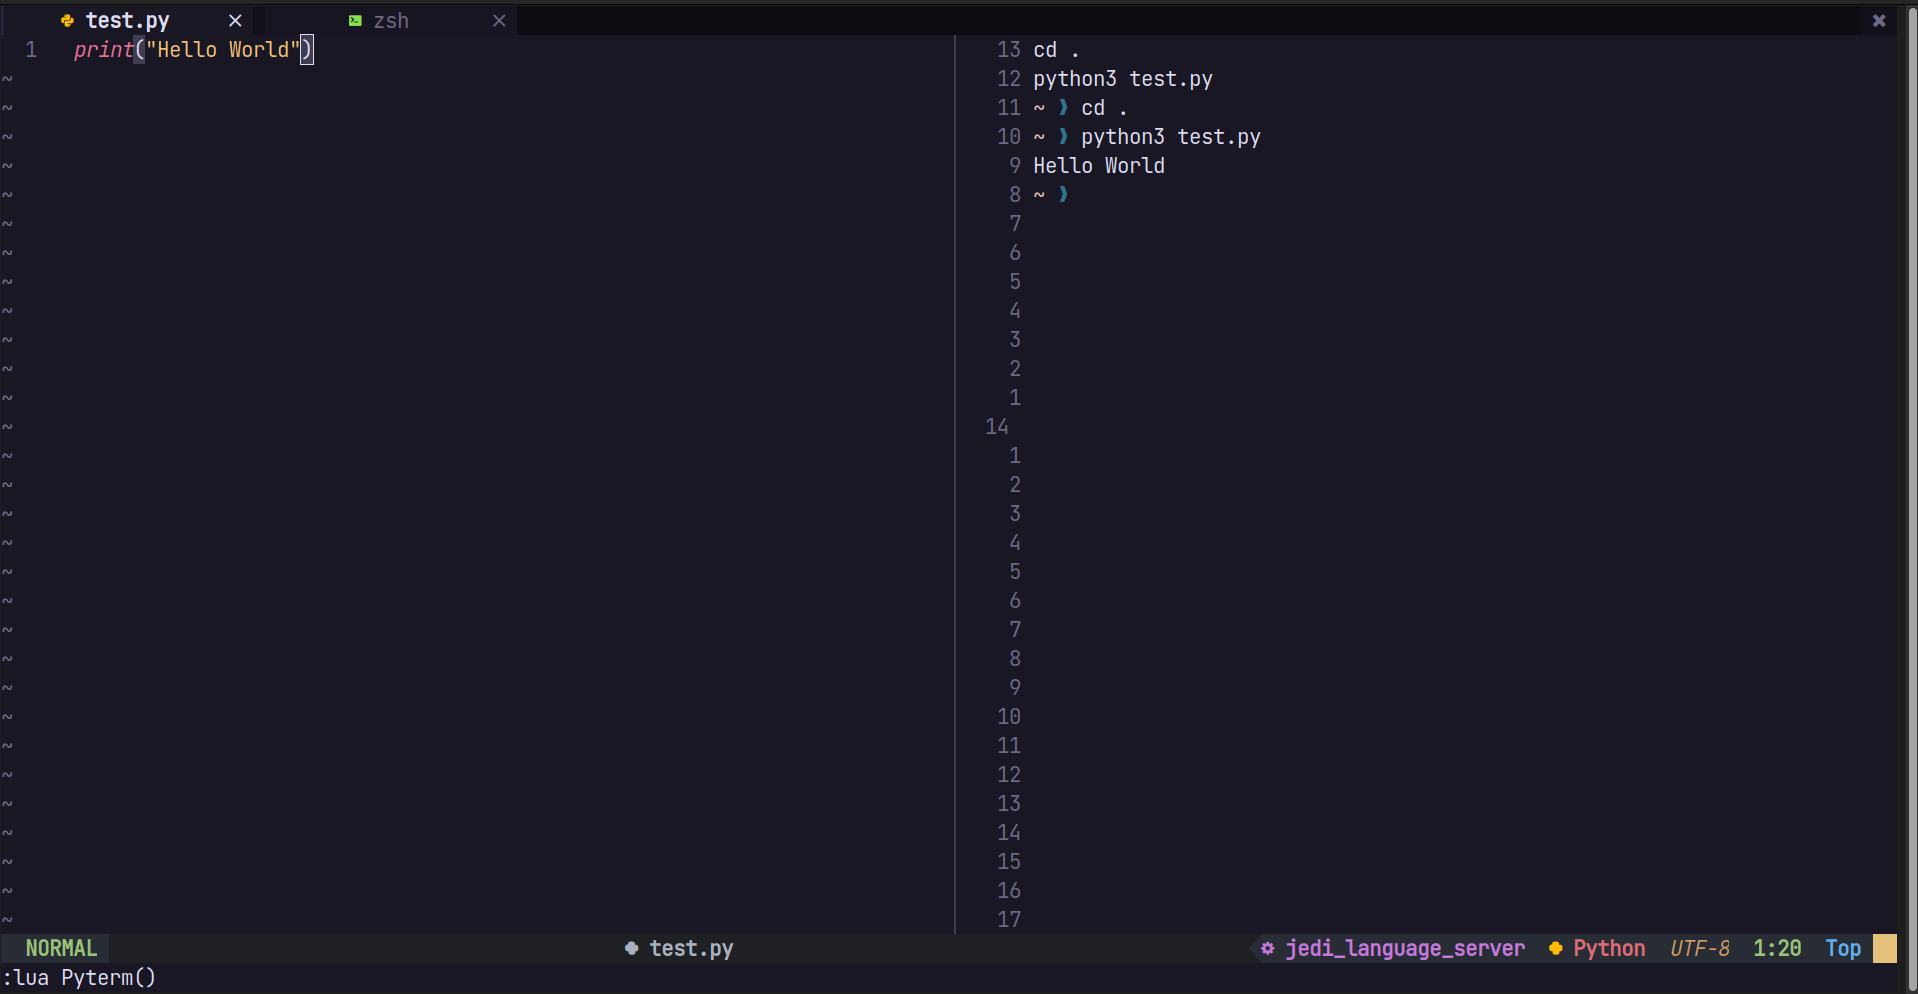Screen dimensions: 1918x994
Task: Click the orange block at the statusline's right edge
Action: point(1884,948)
